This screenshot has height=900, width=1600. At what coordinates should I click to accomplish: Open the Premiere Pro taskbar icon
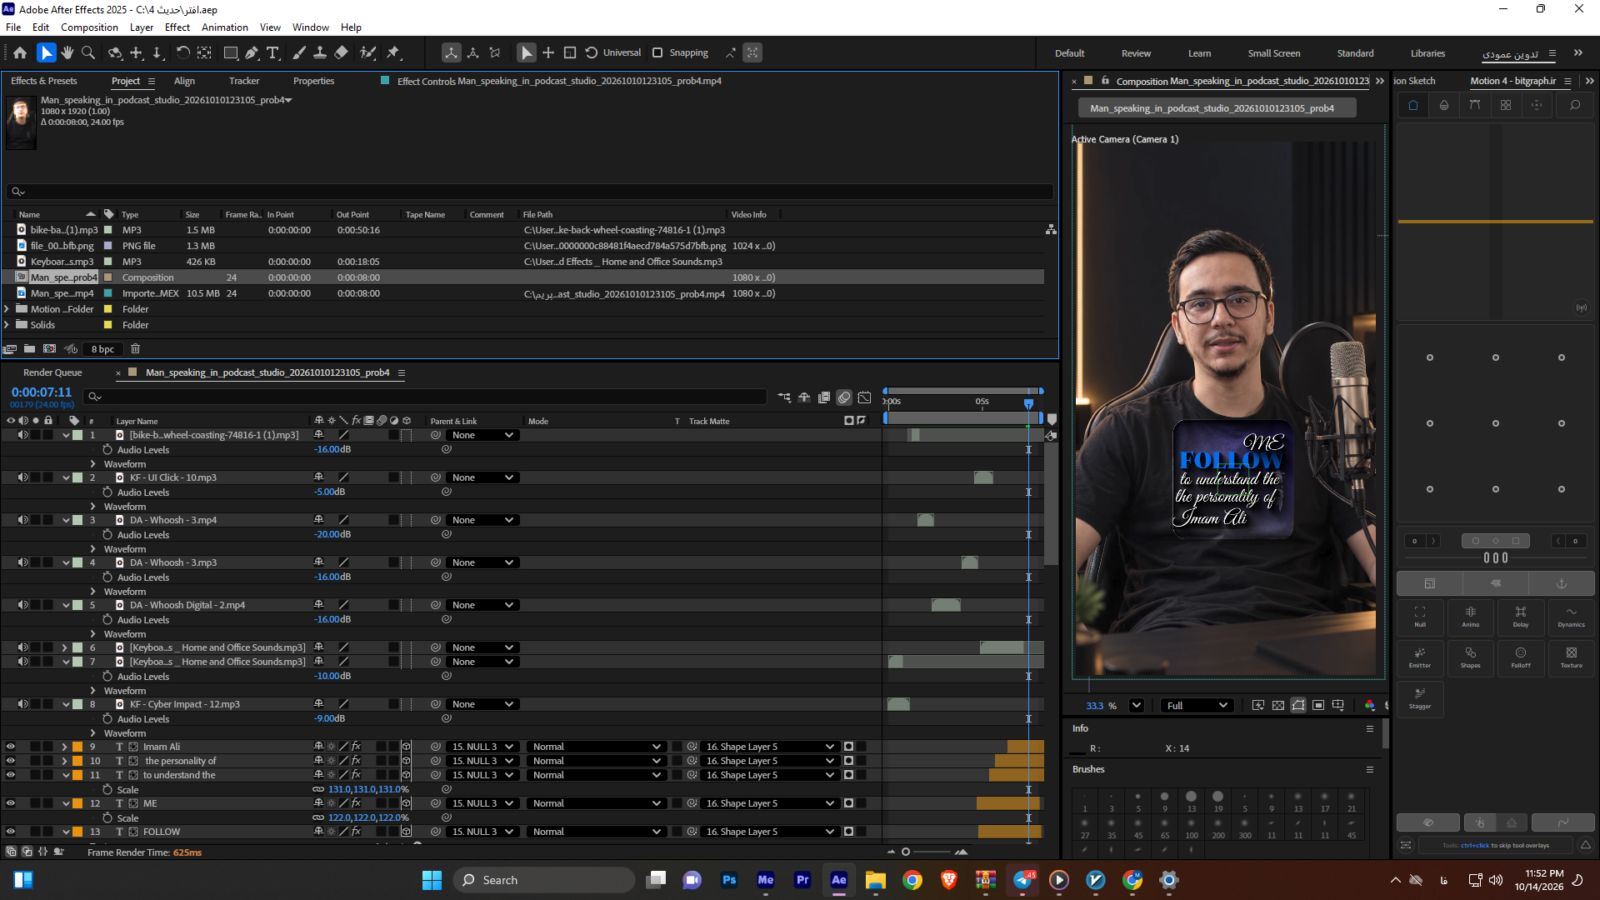pyautogui.click(x=802, y=880)
